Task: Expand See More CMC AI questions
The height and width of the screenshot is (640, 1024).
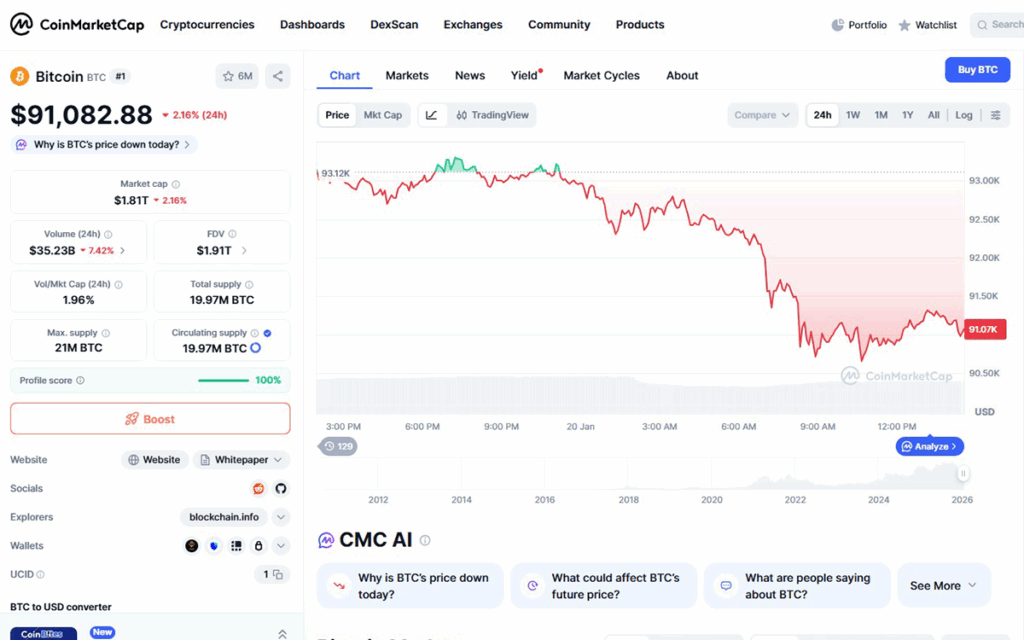Action: tap(944, 586)
